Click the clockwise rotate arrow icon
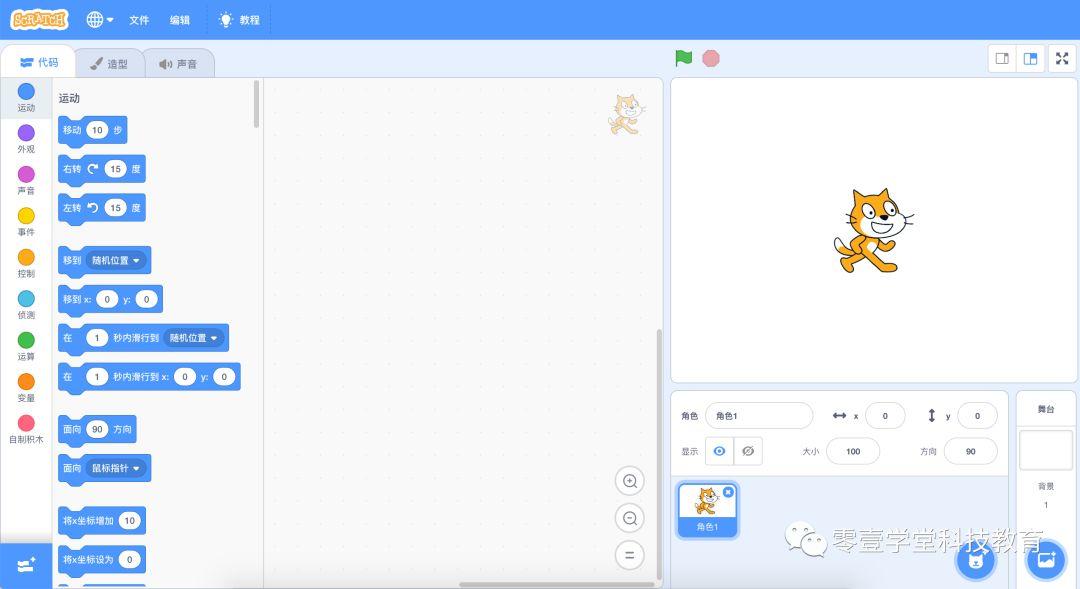The width and height of the screenshot is (1080, 589). (x=92, y=169)
